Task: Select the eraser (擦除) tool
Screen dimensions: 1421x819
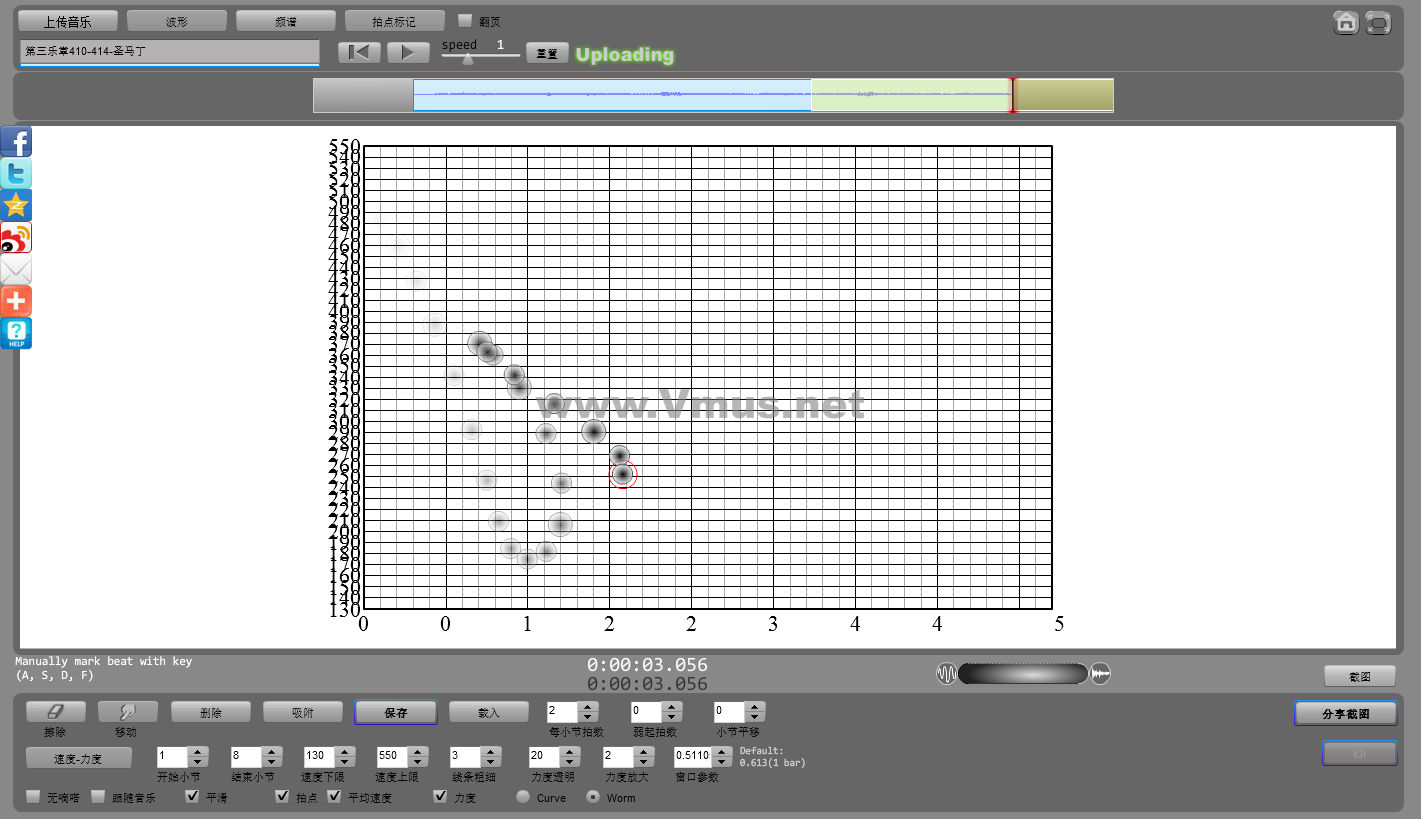Action: 55,712
